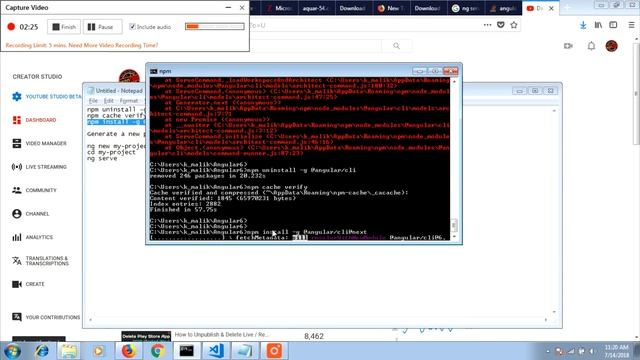
Task: Open Notepad taskbar icon
Action: [x=245, y=351]
